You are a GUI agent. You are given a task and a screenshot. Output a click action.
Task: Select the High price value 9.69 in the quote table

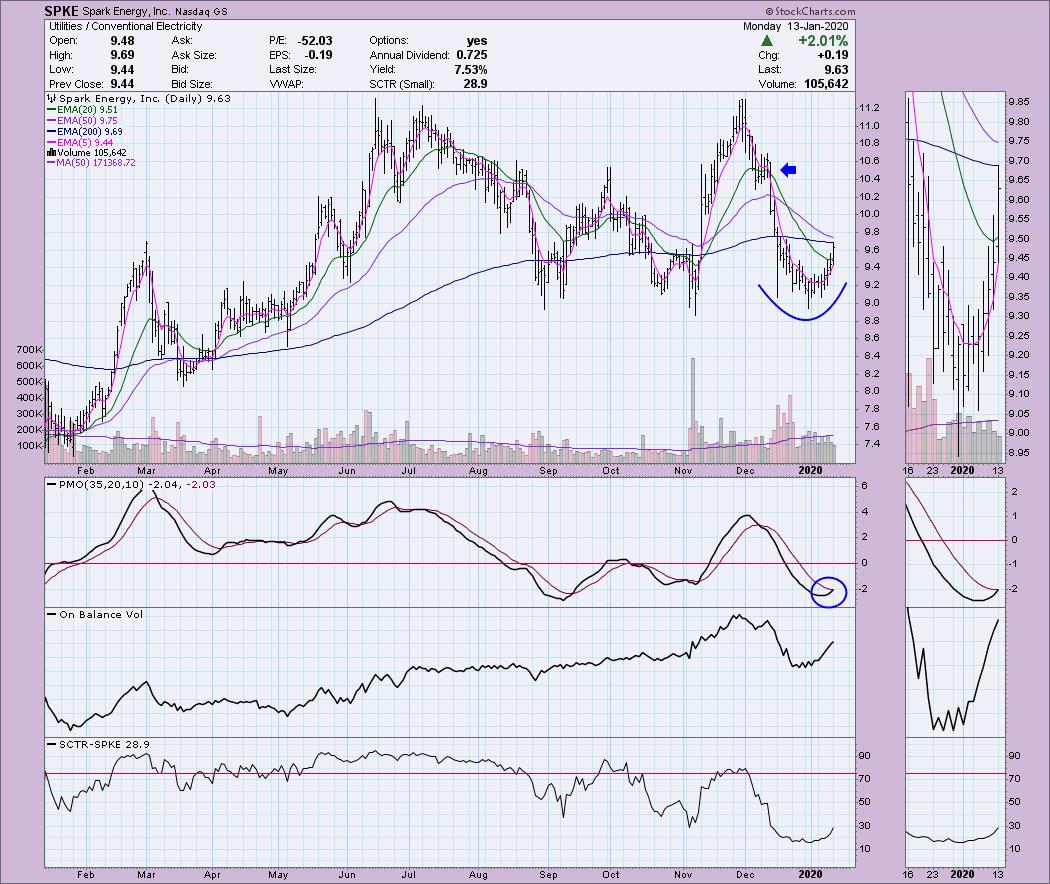coord(123,55)
